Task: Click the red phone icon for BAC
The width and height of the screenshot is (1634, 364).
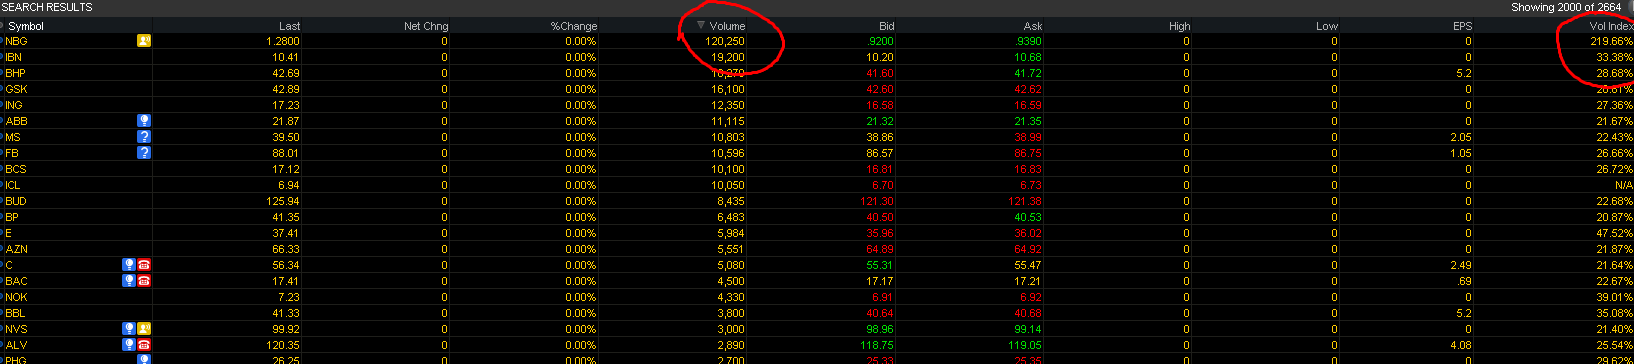Action: (x=144, y=281)
